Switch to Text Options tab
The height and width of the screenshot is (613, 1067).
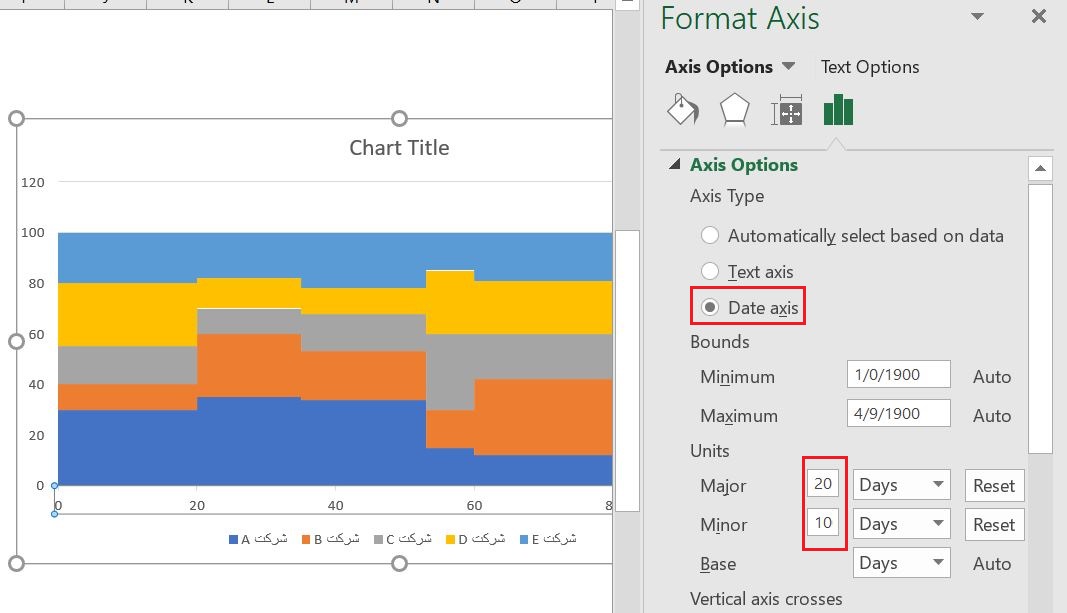(870, 67)
